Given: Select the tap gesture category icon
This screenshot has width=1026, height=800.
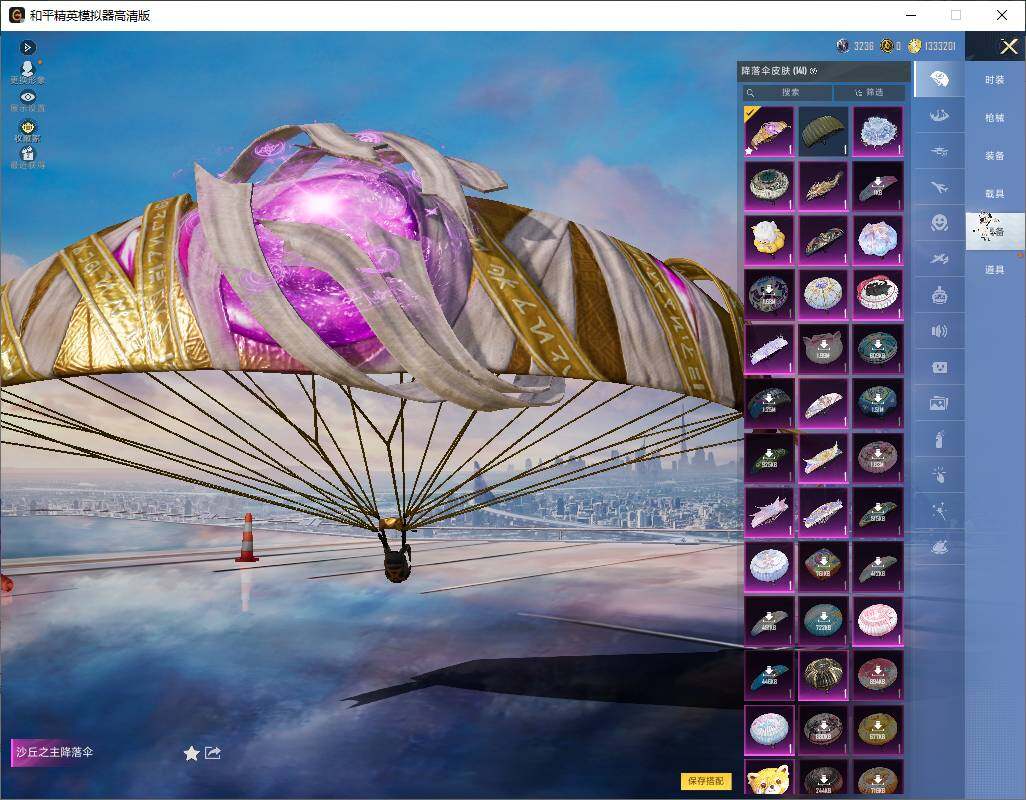Looking at the screenshot, I should coord(939,476).
